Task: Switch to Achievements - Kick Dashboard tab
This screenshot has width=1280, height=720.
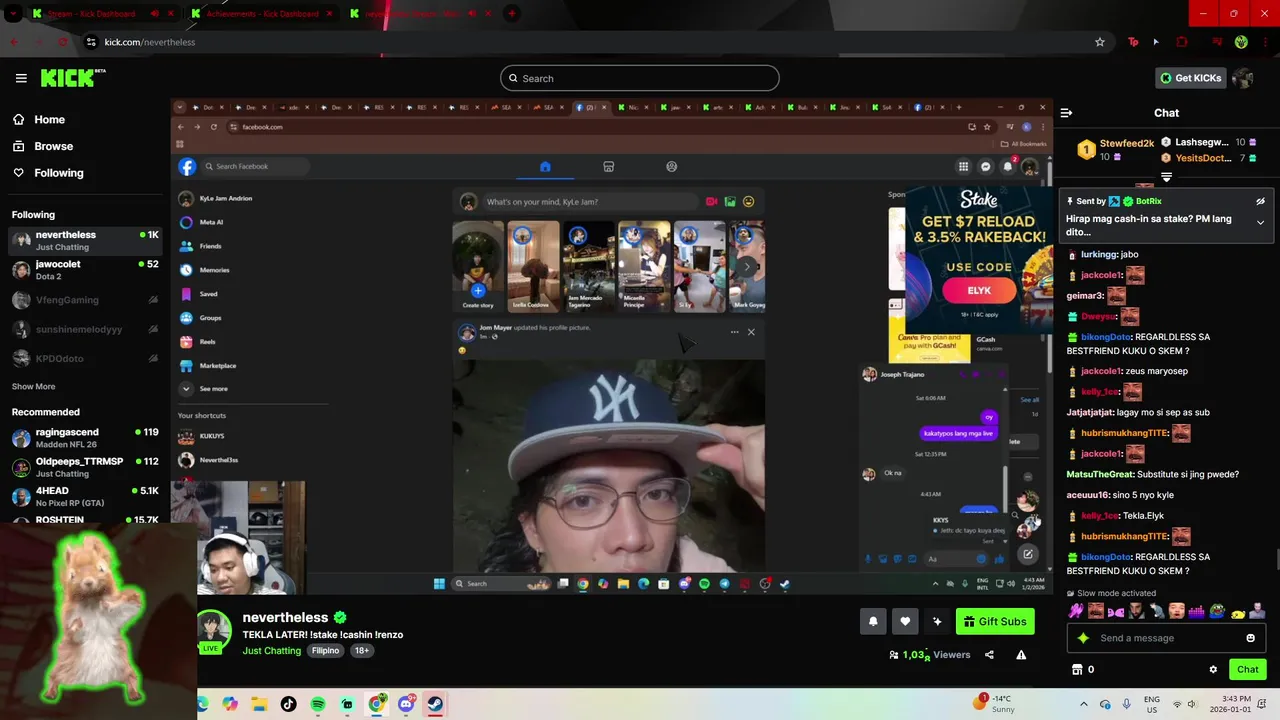Action: click(262, 14)
